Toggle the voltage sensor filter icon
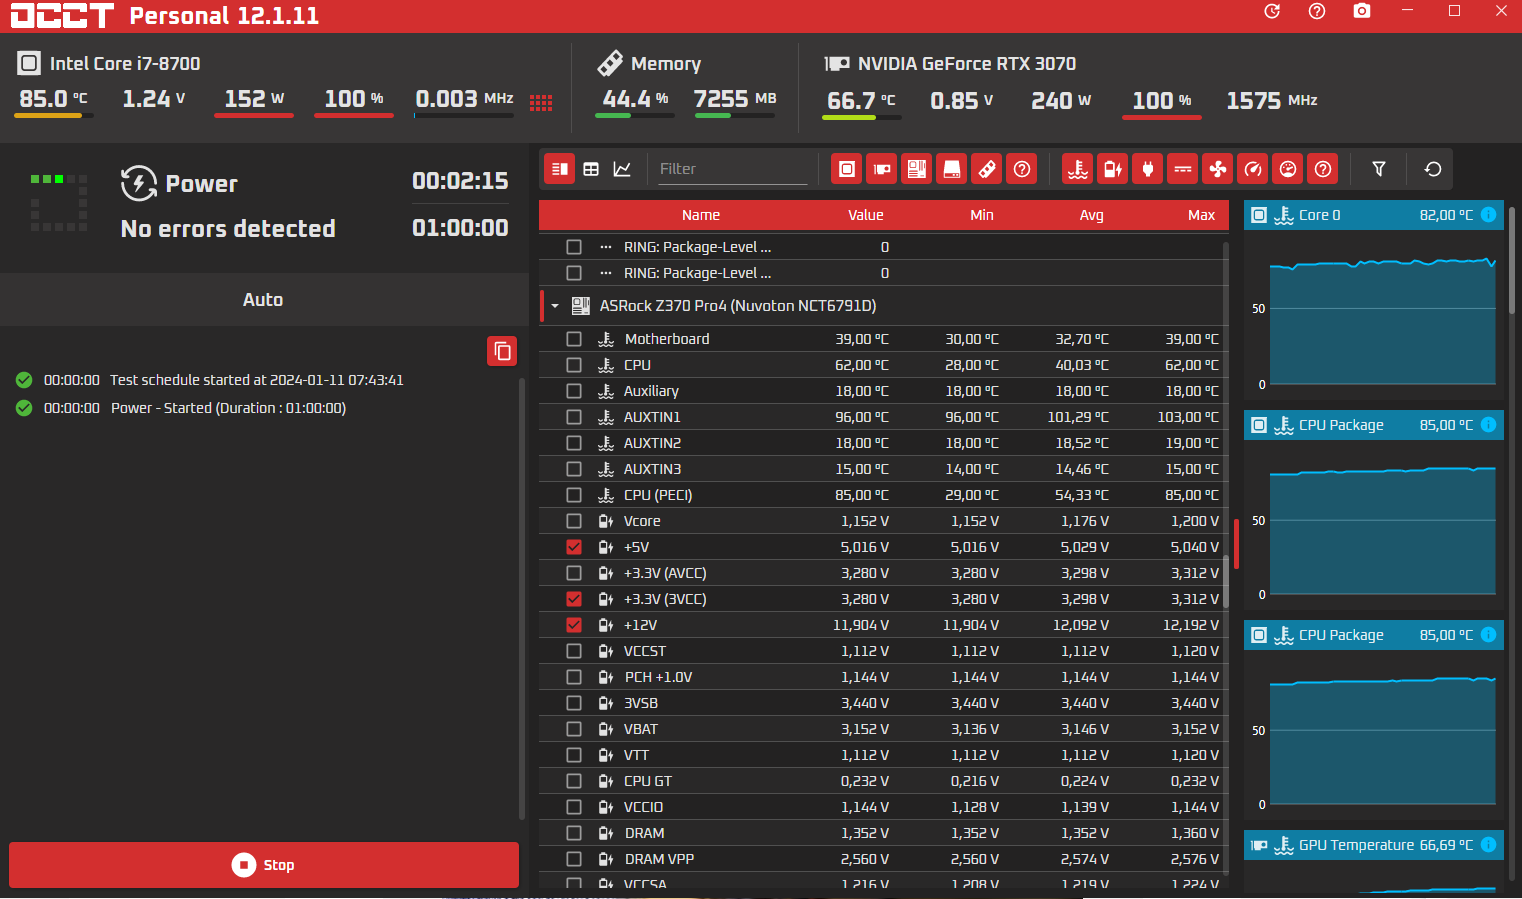 point(1113,169)
